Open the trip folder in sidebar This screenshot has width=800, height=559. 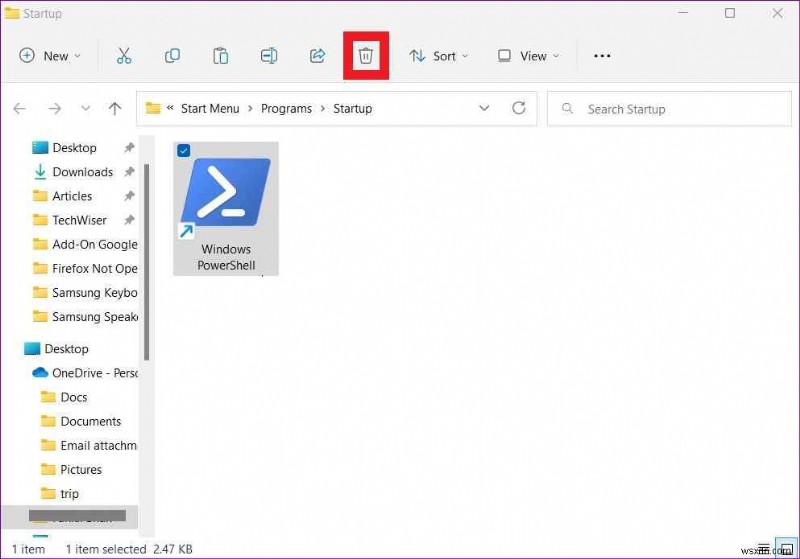69,494
